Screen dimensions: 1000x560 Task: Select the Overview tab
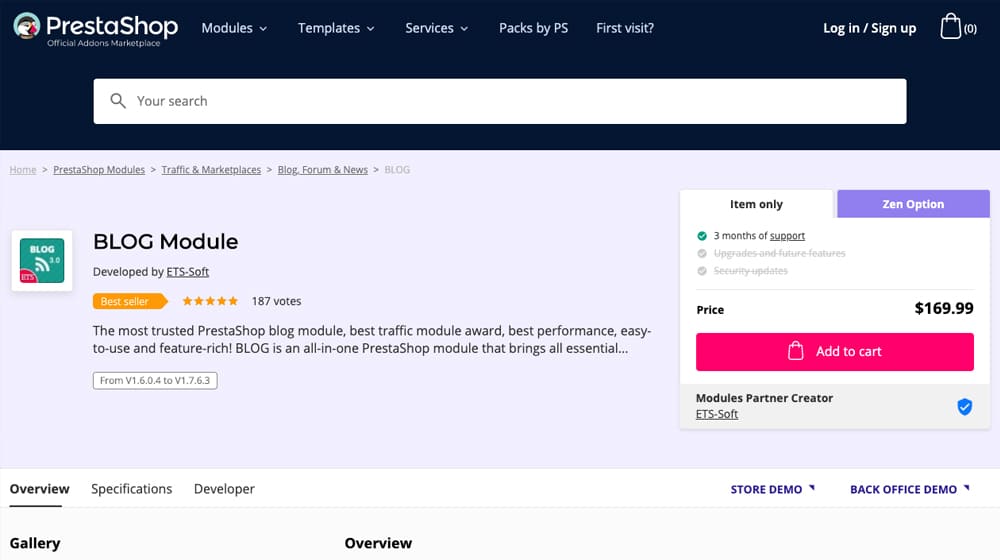40,489
